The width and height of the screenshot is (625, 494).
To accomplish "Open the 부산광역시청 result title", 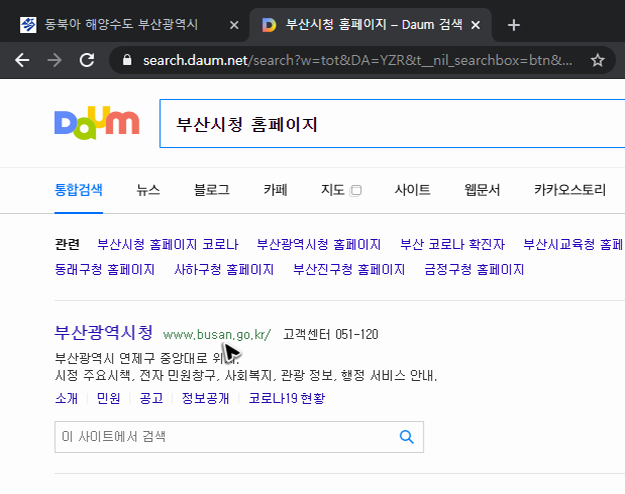I will (x=104, y=332).
